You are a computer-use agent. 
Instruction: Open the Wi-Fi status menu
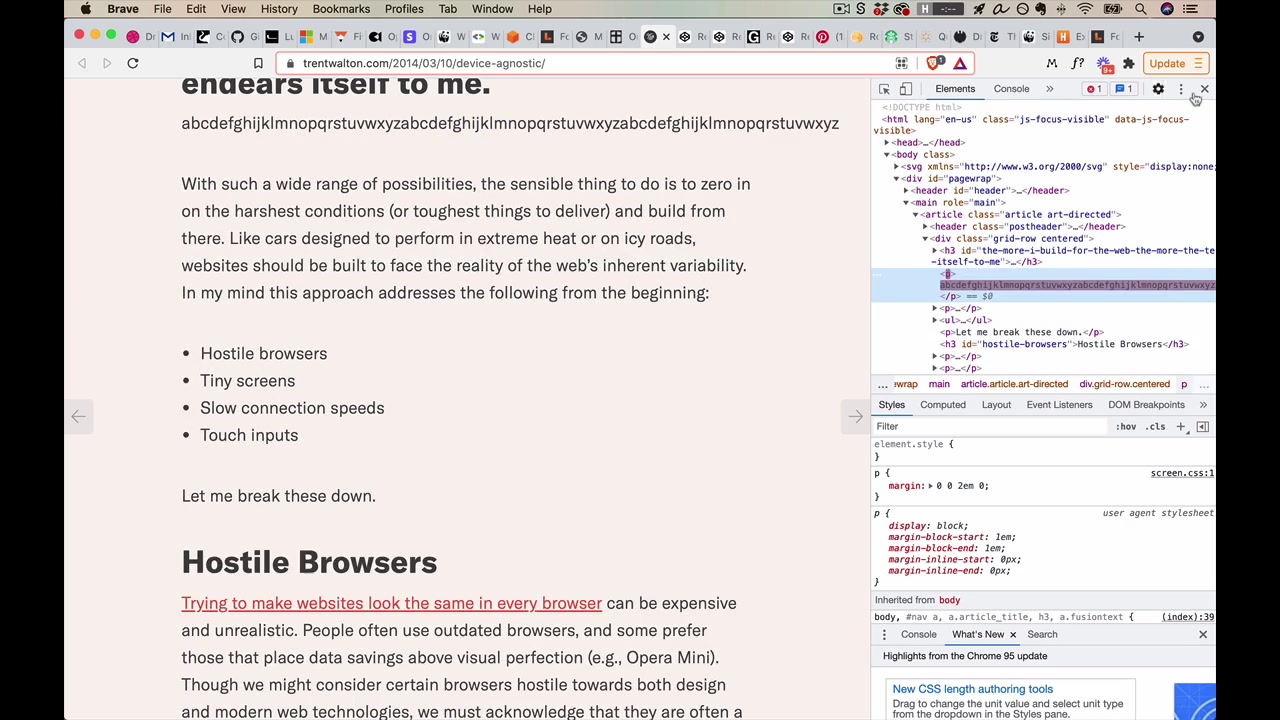pyautogui.click(x=1087, y=9)
